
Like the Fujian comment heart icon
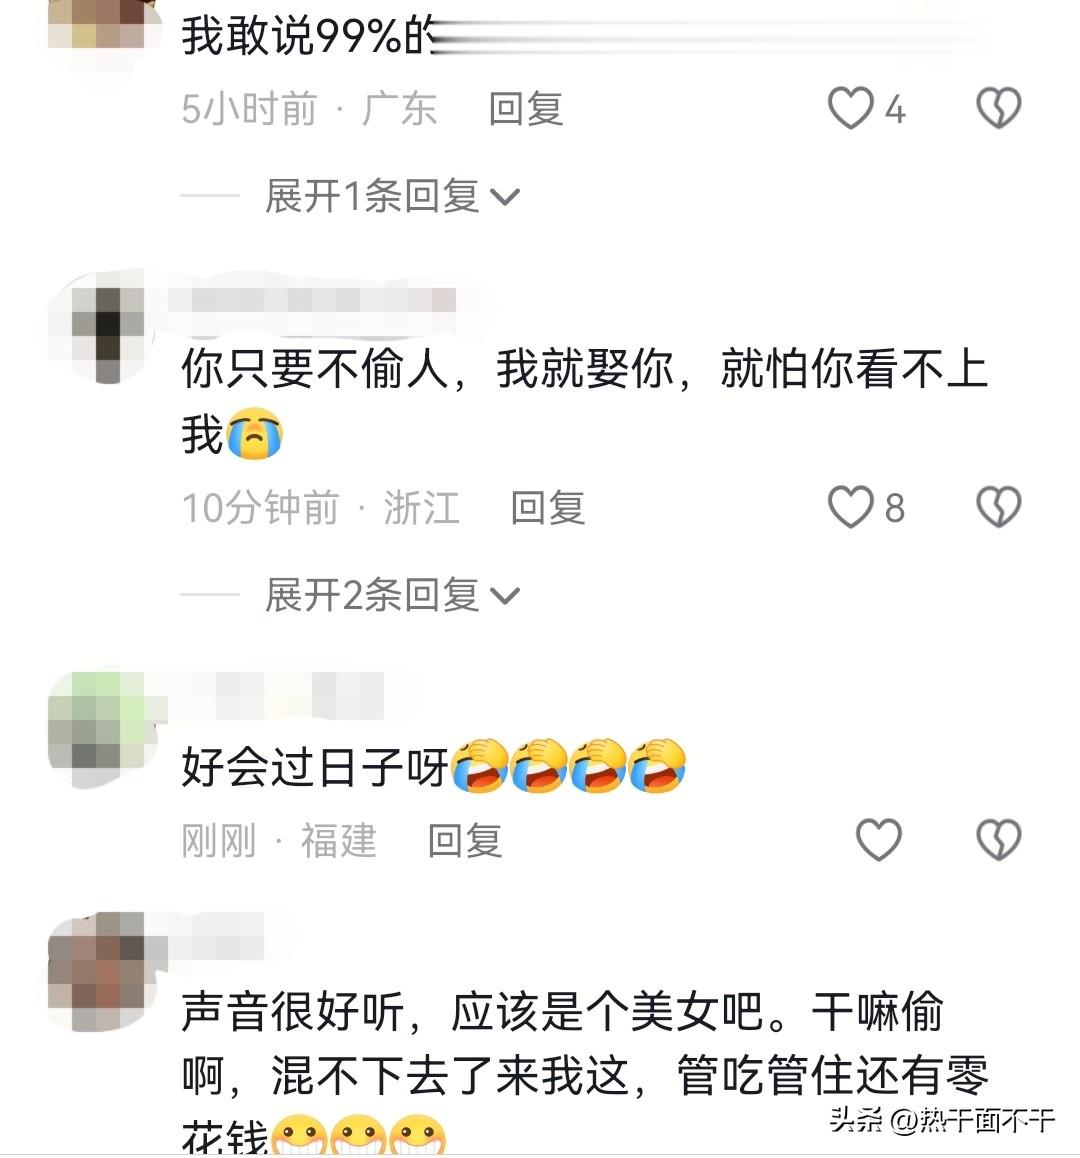878,840
